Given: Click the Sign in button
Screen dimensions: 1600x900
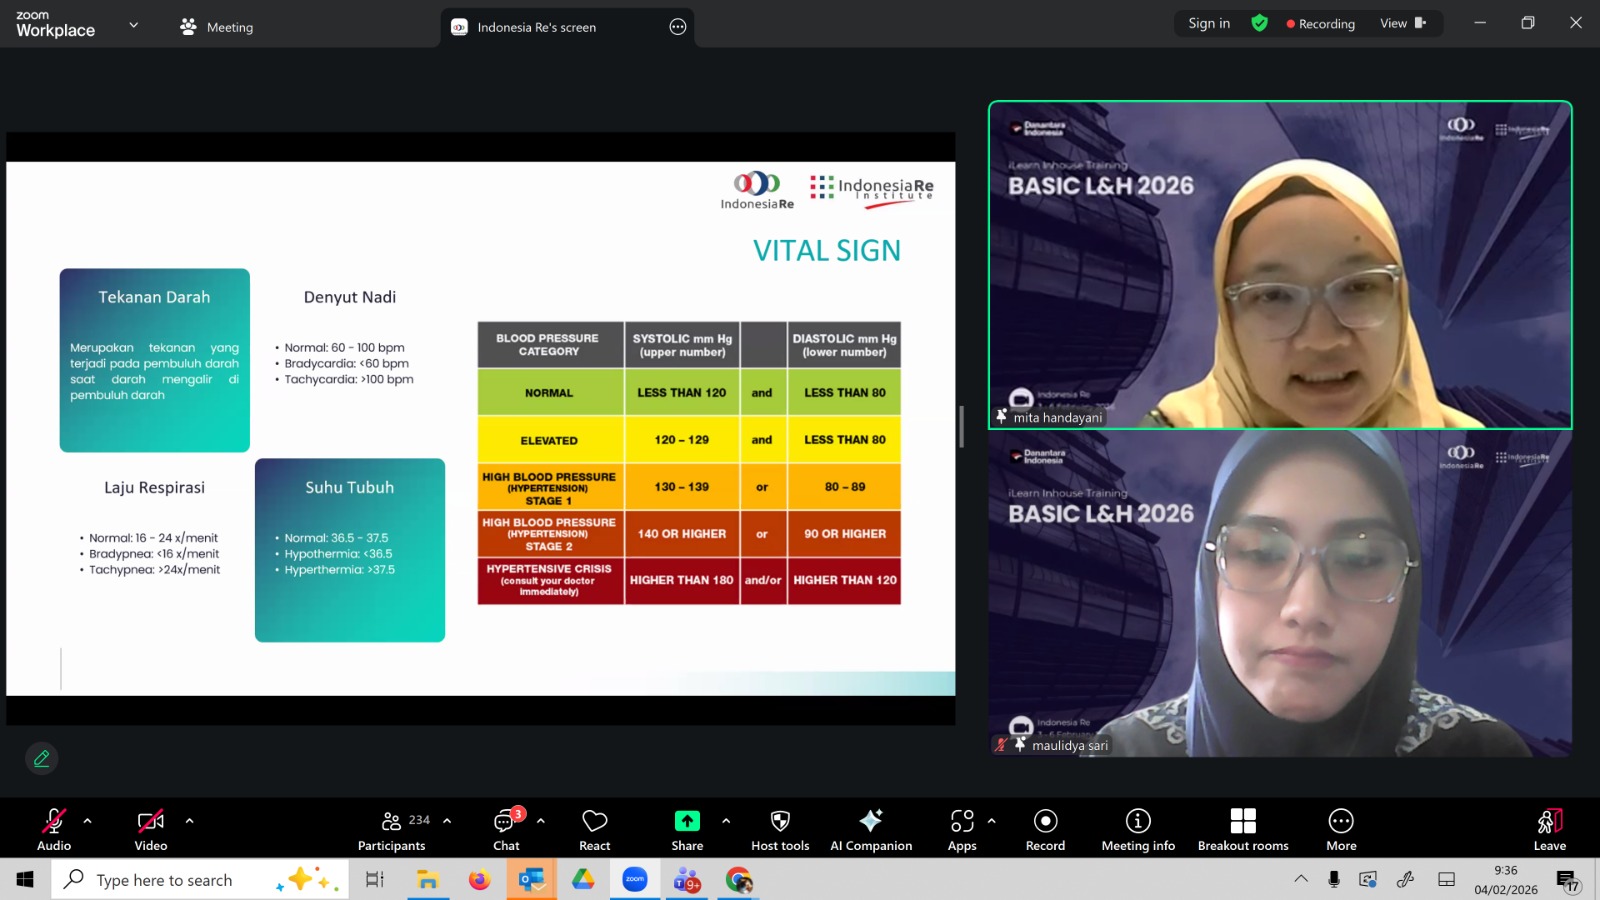Looking at the screenshot, I should 1209,24.
